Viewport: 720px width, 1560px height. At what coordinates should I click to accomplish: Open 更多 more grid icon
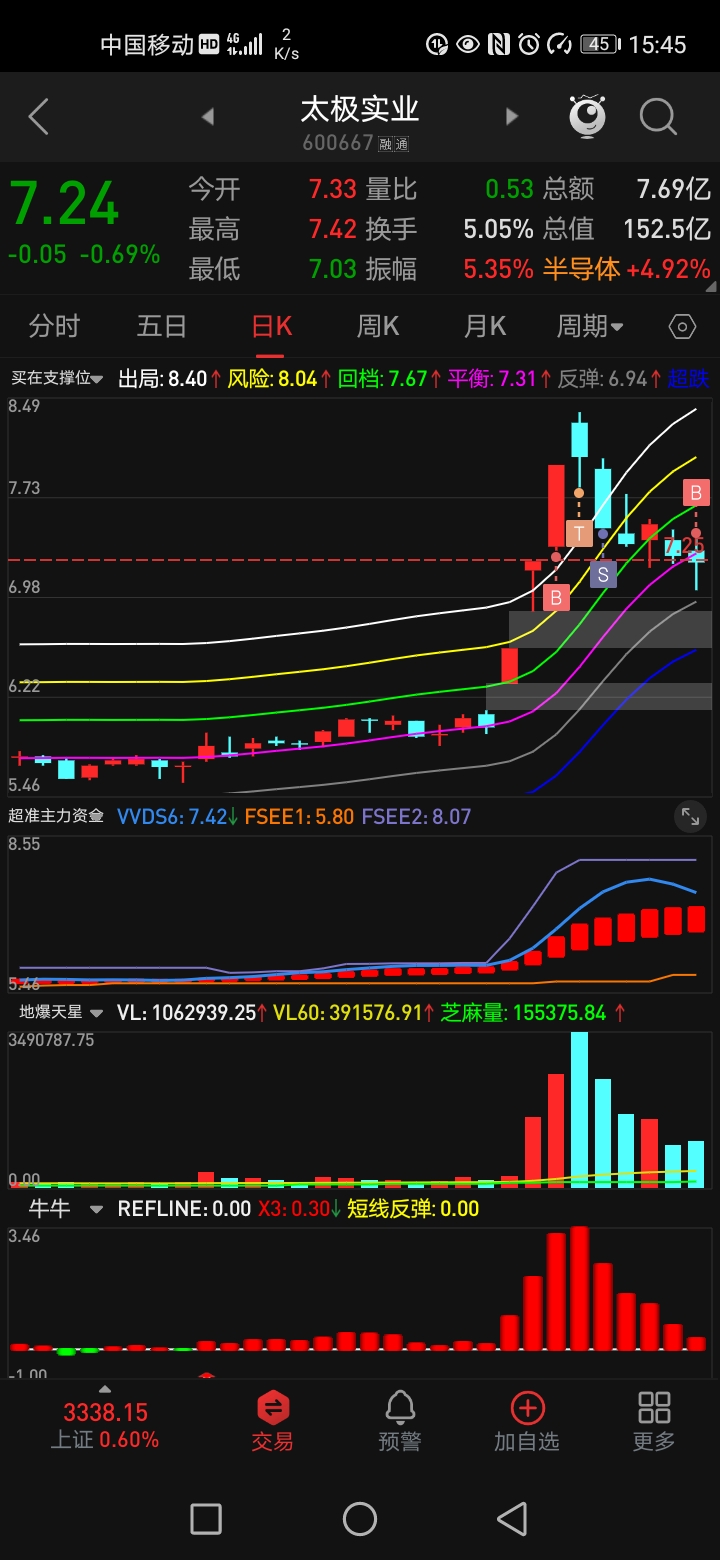[654, 1420]
